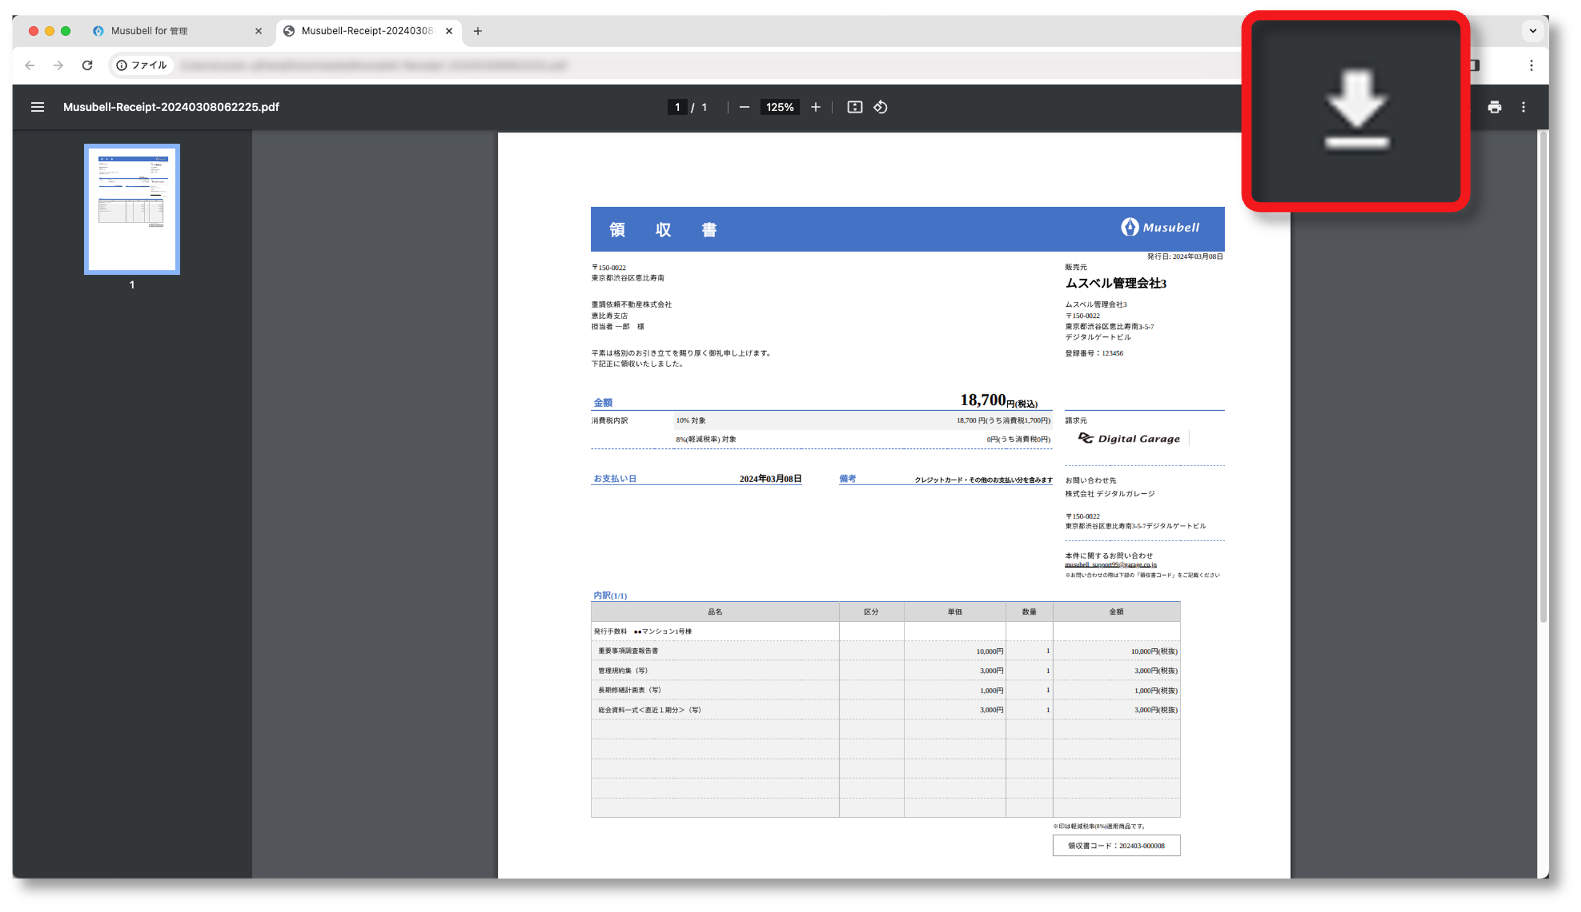Open the PDF viewer's three-dot more actions menu
1581x912 pixels.
1523,107
